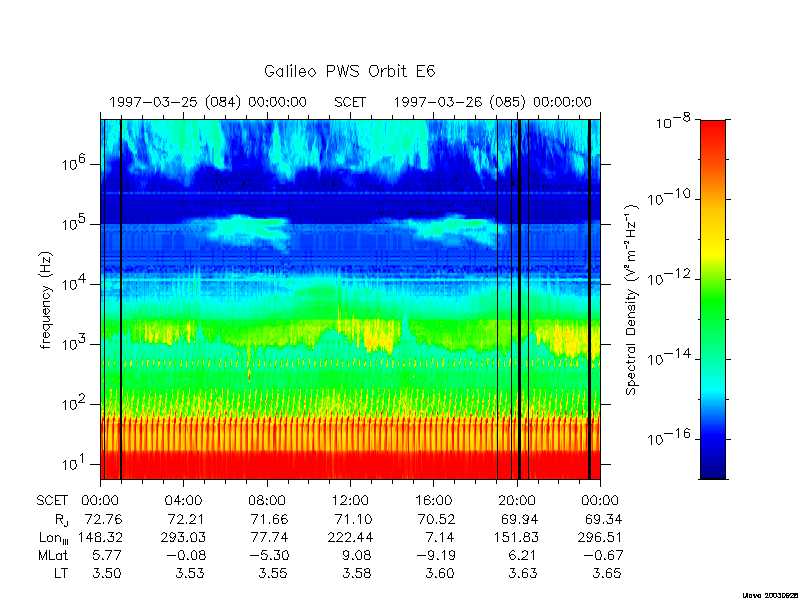The width and height of the screenshot is (800, 600).
Task: Click the '16:00' time axis label
Action: [x=434, y=501]
